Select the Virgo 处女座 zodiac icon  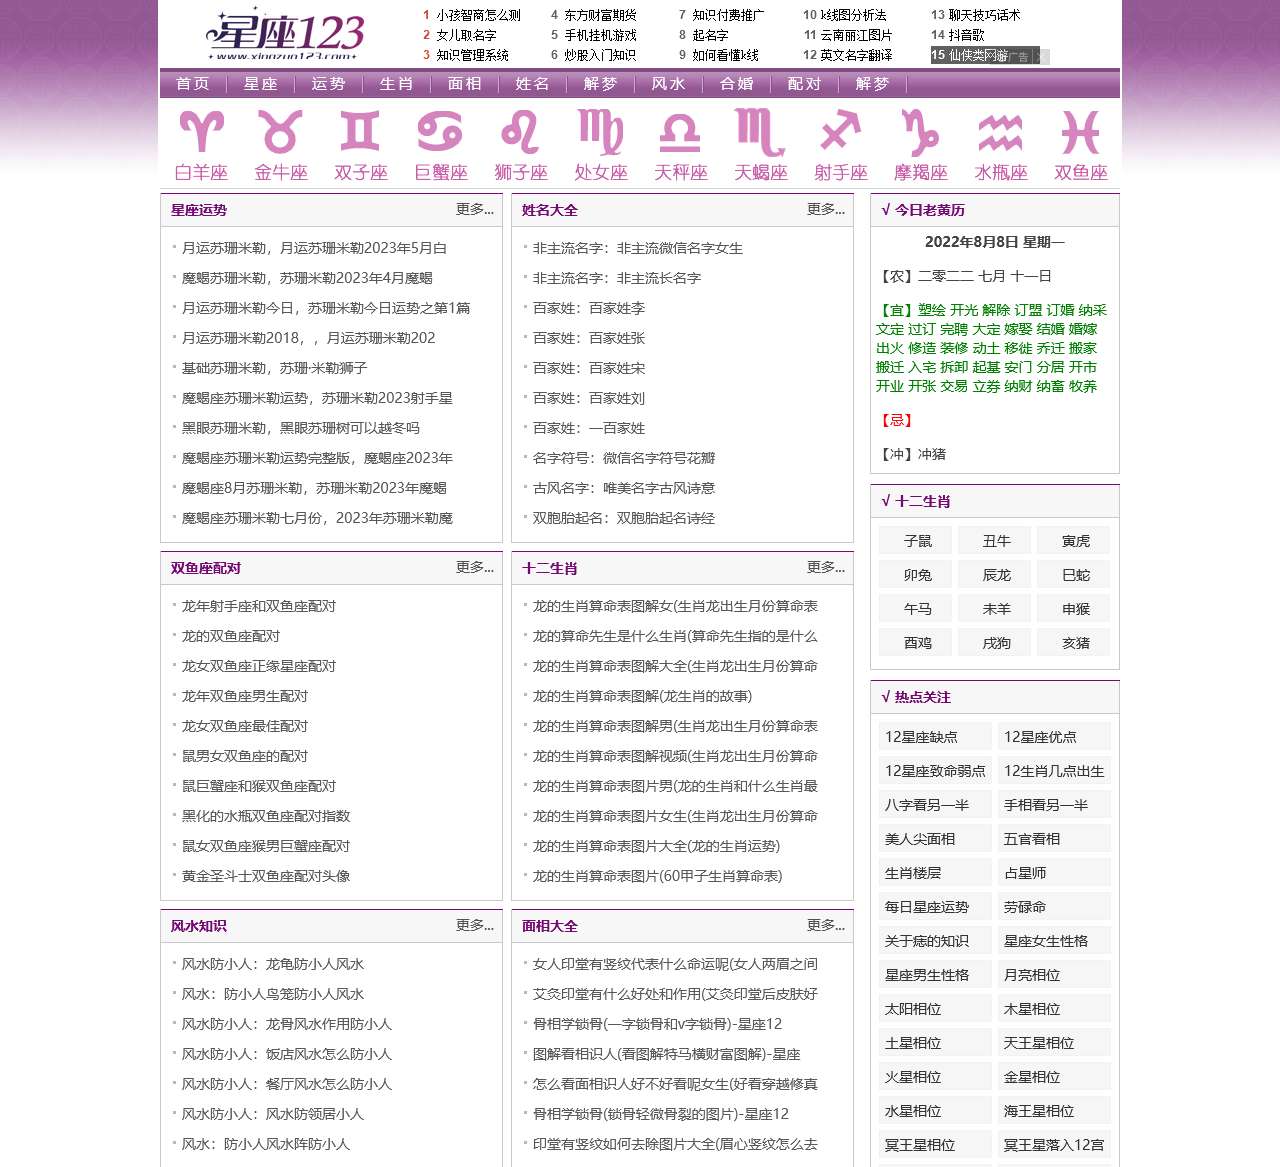pos(599,133)
